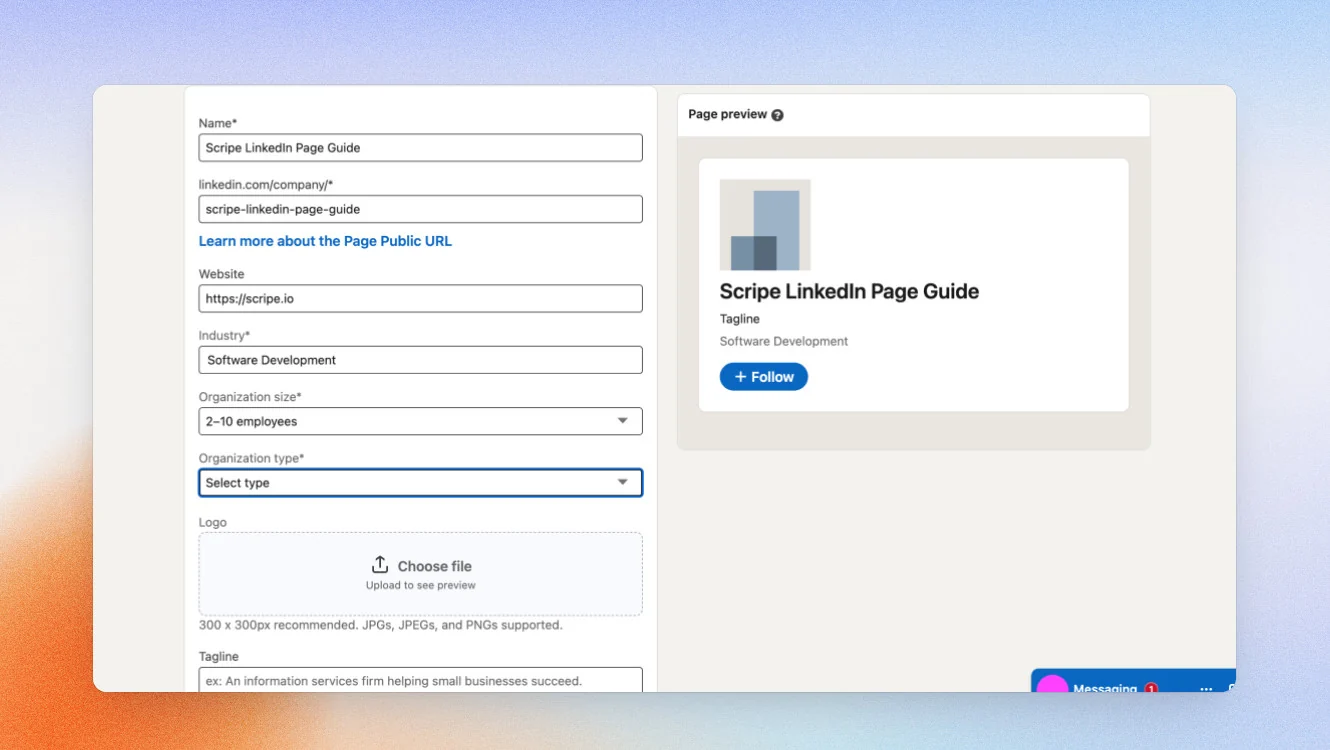Expand the Organization size dropdown arrow

point(623,421)
